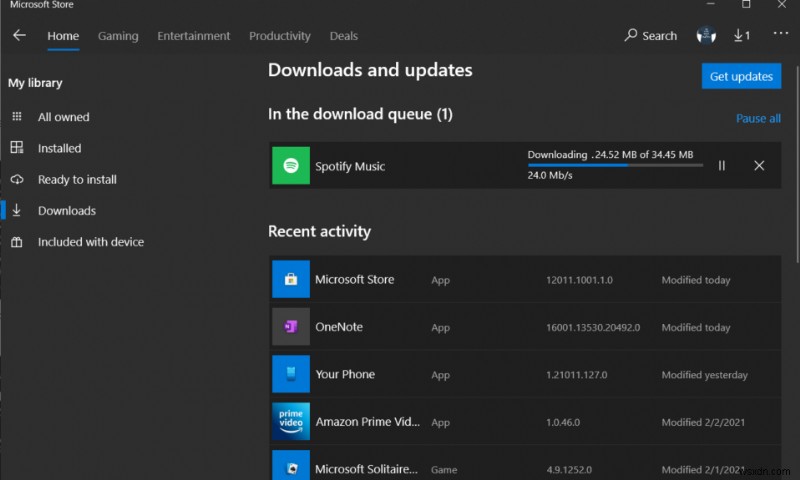Click the All owned grid icon
Screen dimensions: 800x480
click(17, 117)
